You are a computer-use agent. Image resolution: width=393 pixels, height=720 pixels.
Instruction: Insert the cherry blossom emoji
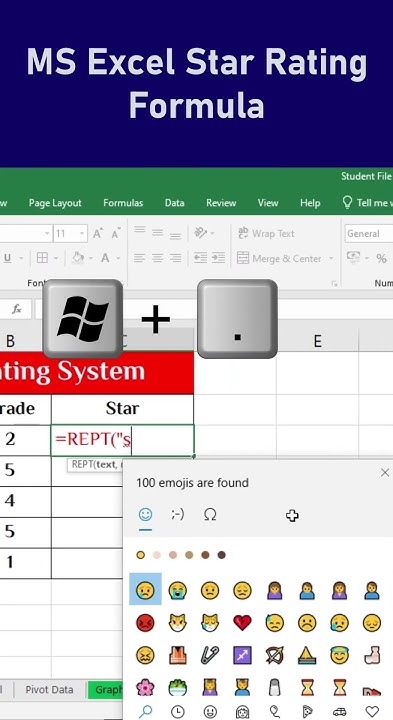(x=145, y=687)
